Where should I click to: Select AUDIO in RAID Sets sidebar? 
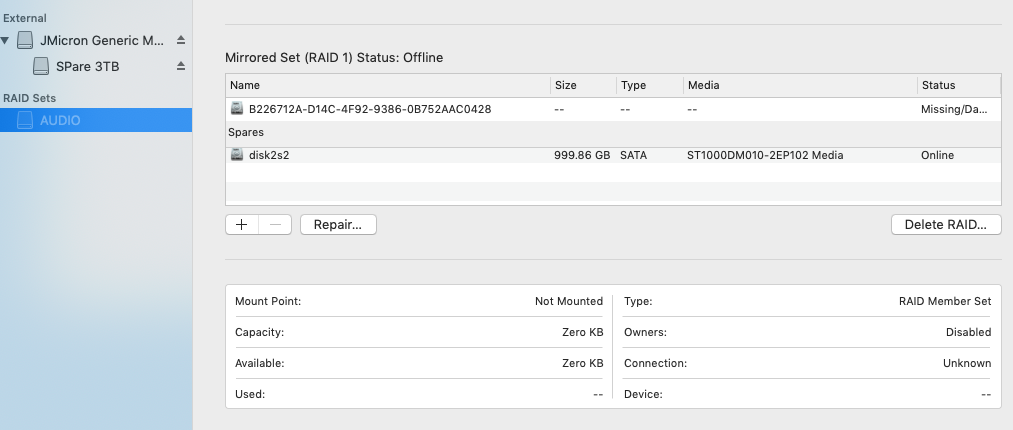tap(61, 121)
